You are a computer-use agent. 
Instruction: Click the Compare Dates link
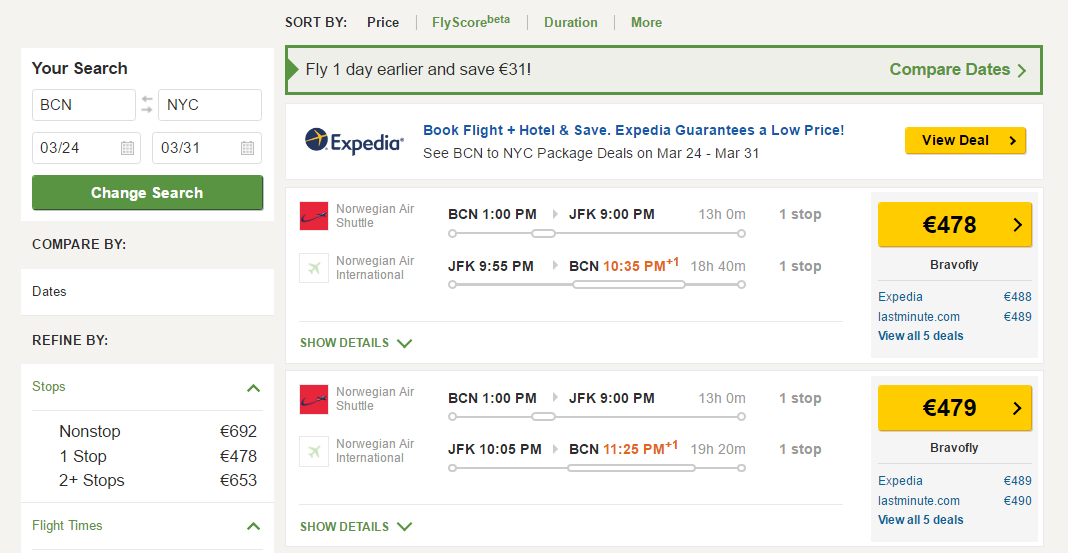(949, 69)
